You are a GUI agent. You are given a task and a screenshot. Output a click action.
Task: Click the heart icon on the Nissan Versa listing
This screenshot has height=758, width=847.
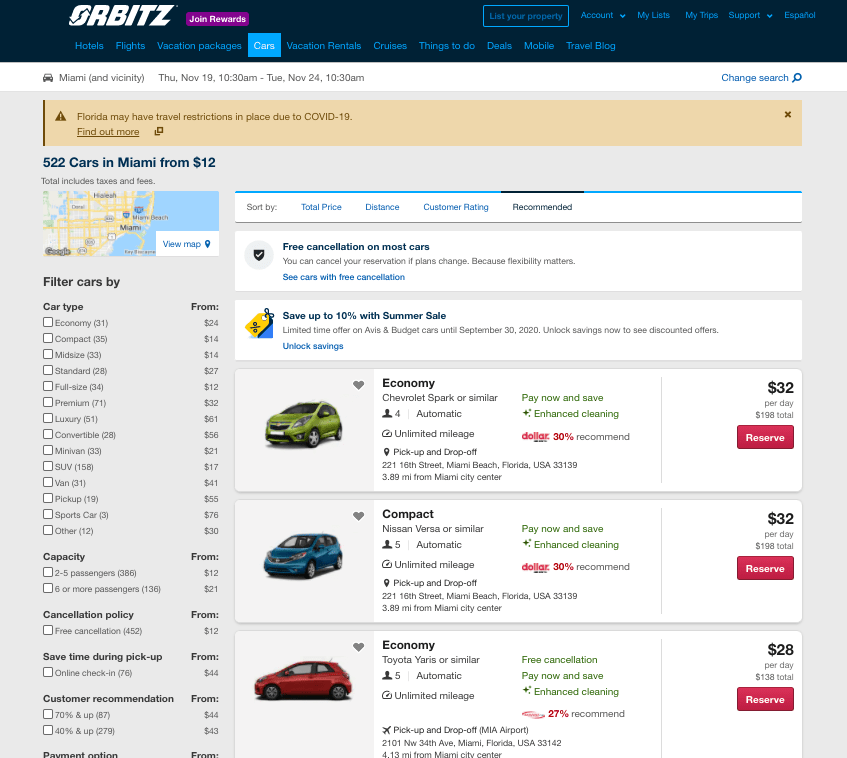tap(359, 517)
